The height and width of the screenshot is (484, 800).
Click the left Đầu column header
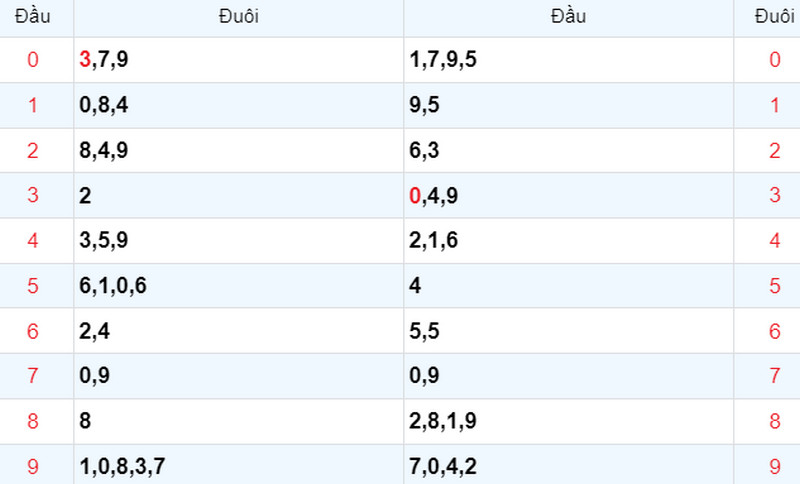click(x=33, y=17)
